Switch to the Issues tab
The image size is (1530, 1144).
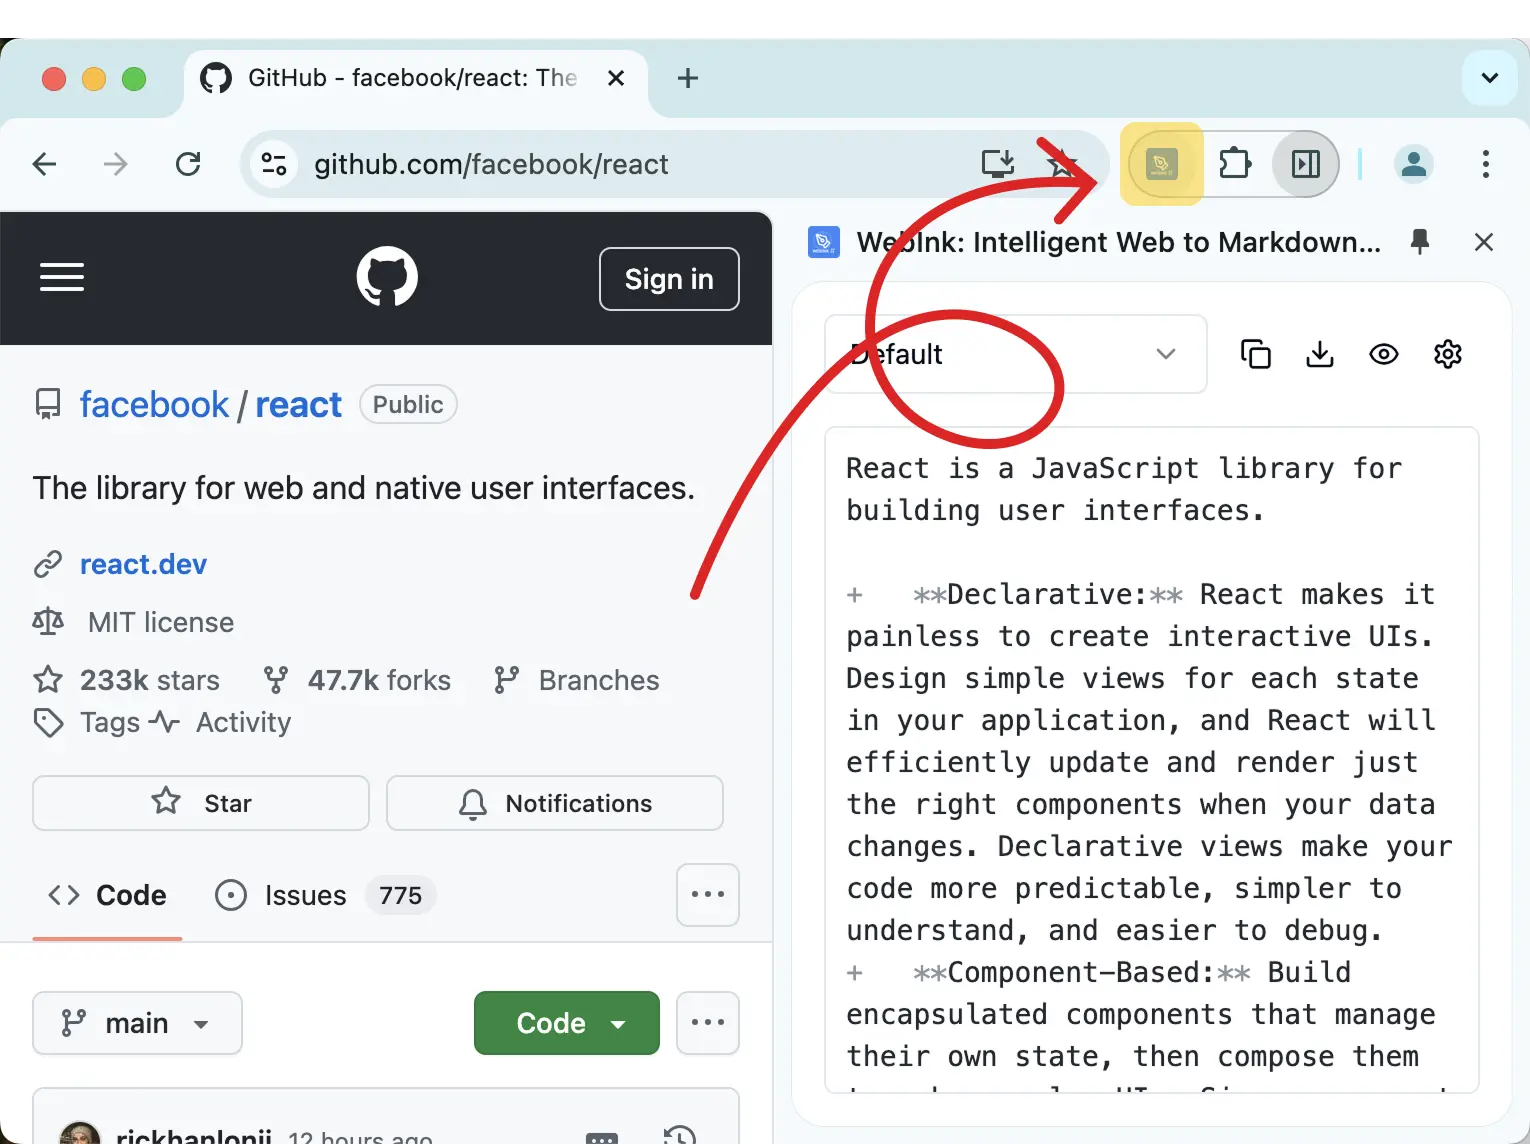(304, 895)
